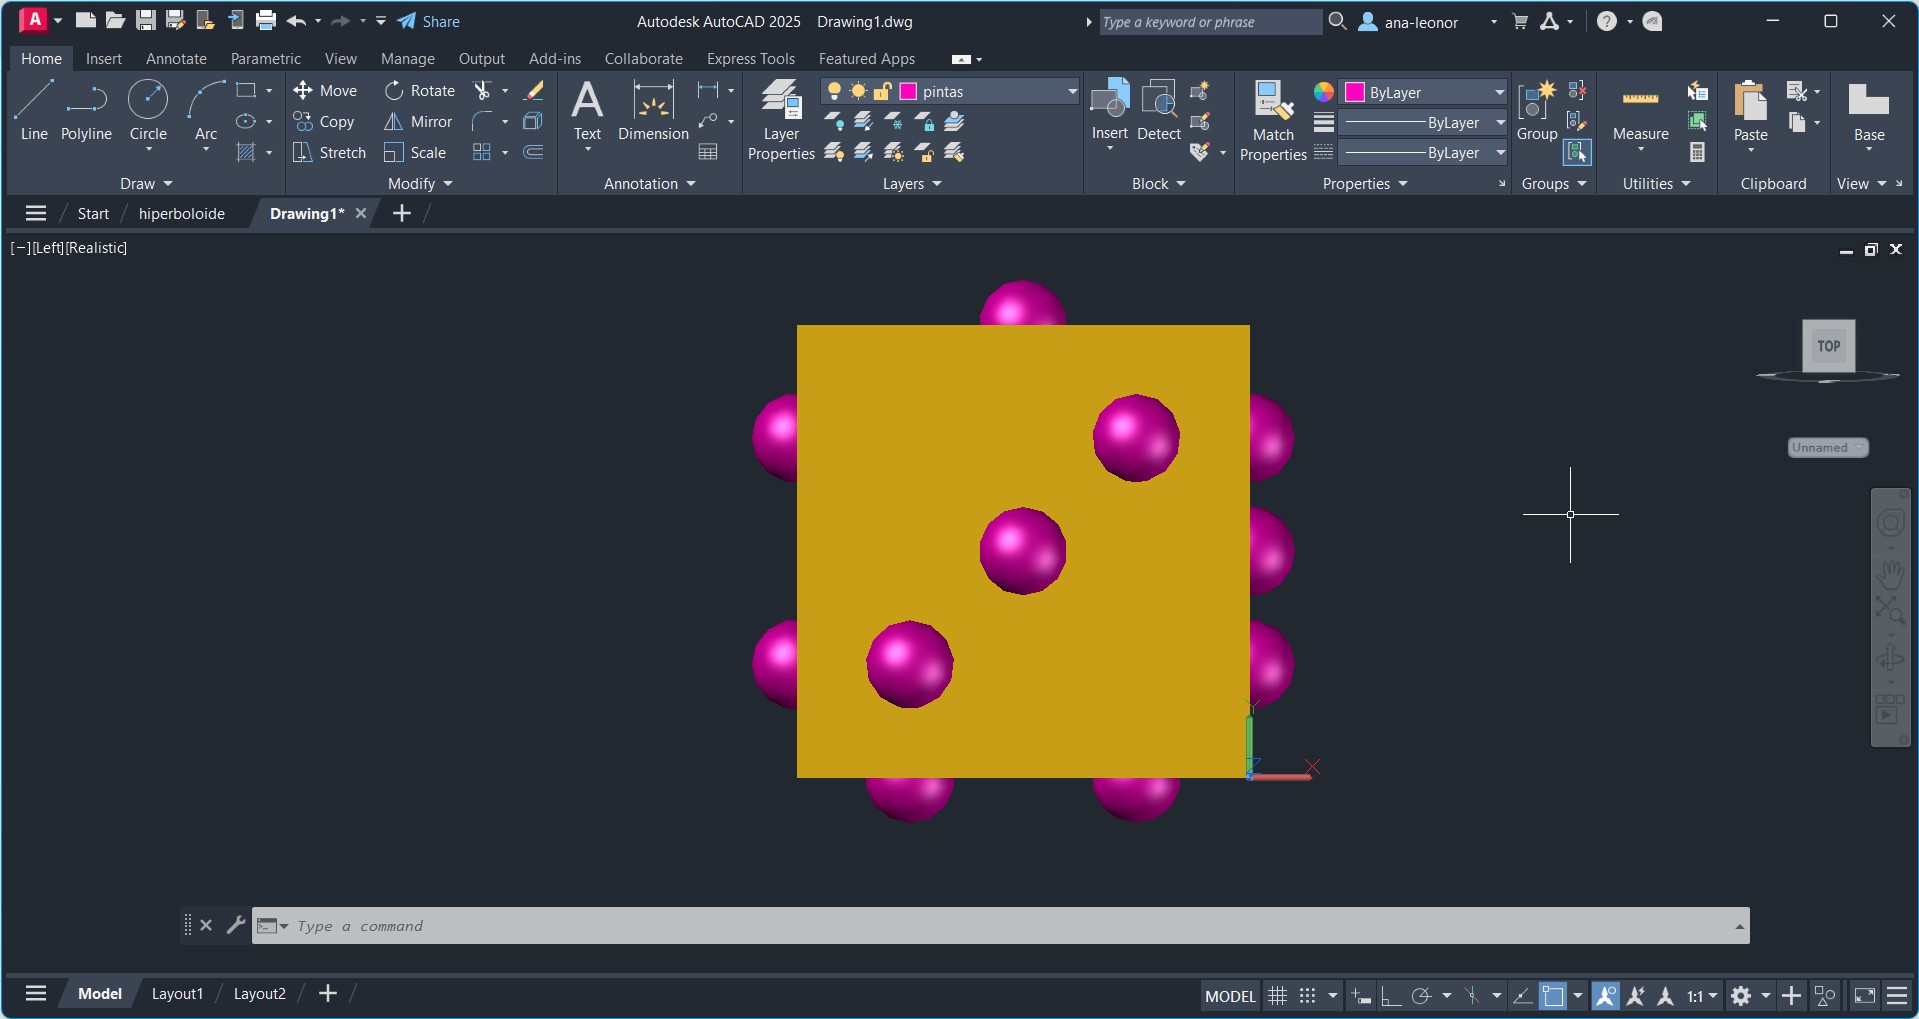
Task: Click the command line input field
Action: pyautogui.click(x=1000, y=926)
